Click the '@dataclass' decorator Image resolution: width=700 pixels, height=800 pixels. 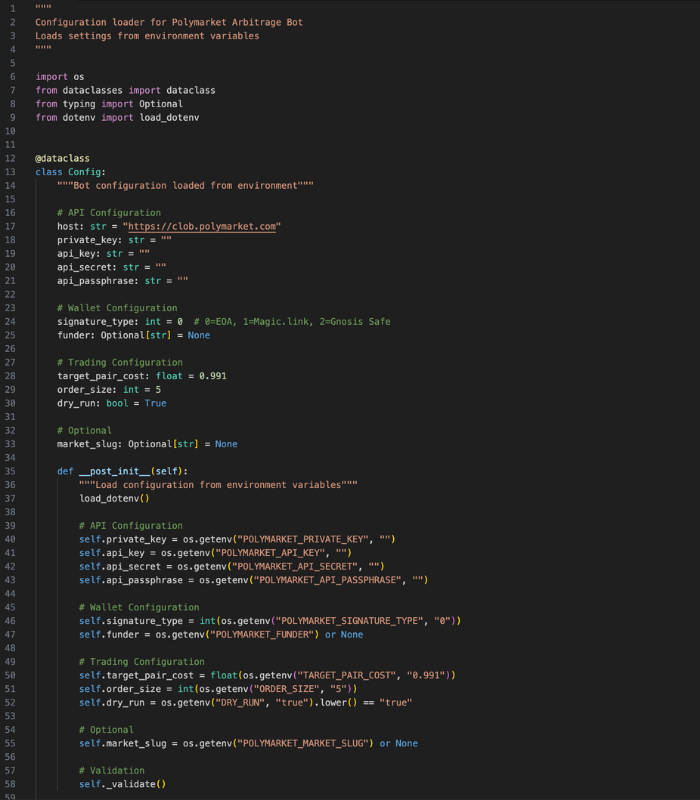point(62,159)
